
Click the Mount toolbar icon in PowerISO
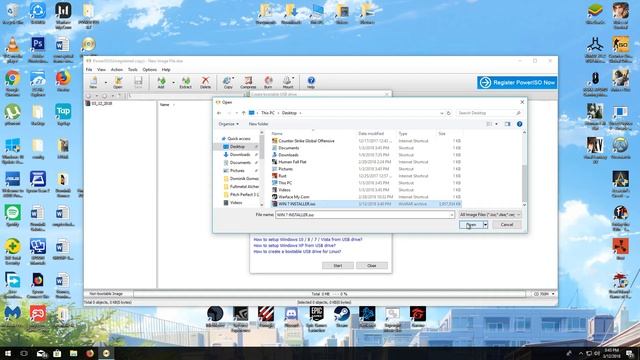point(288,82)
